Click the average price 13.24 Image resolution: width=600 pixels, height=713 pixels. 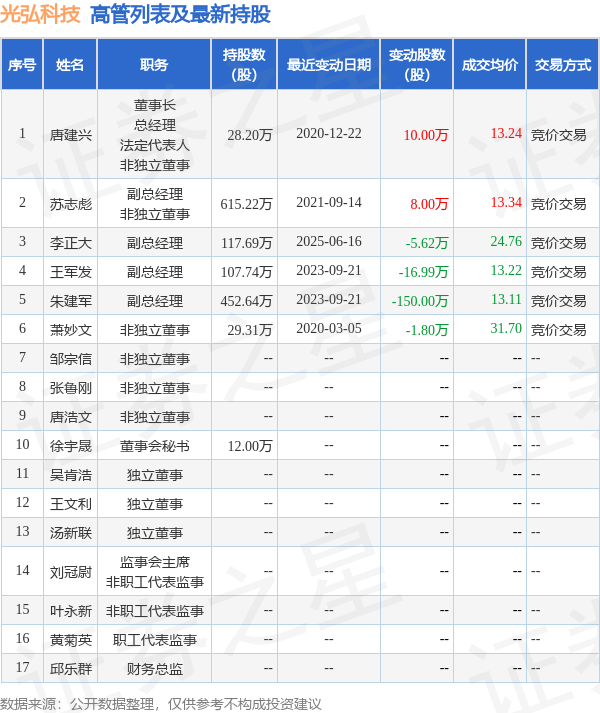(x=506, y=133)
